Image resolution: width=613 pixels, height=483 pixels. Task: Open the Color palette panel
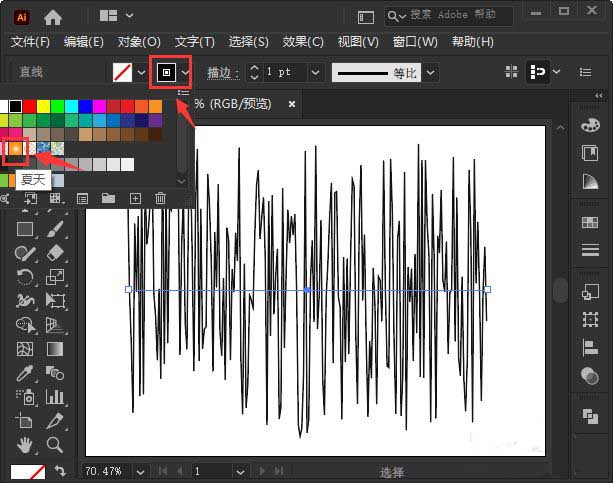590,125
